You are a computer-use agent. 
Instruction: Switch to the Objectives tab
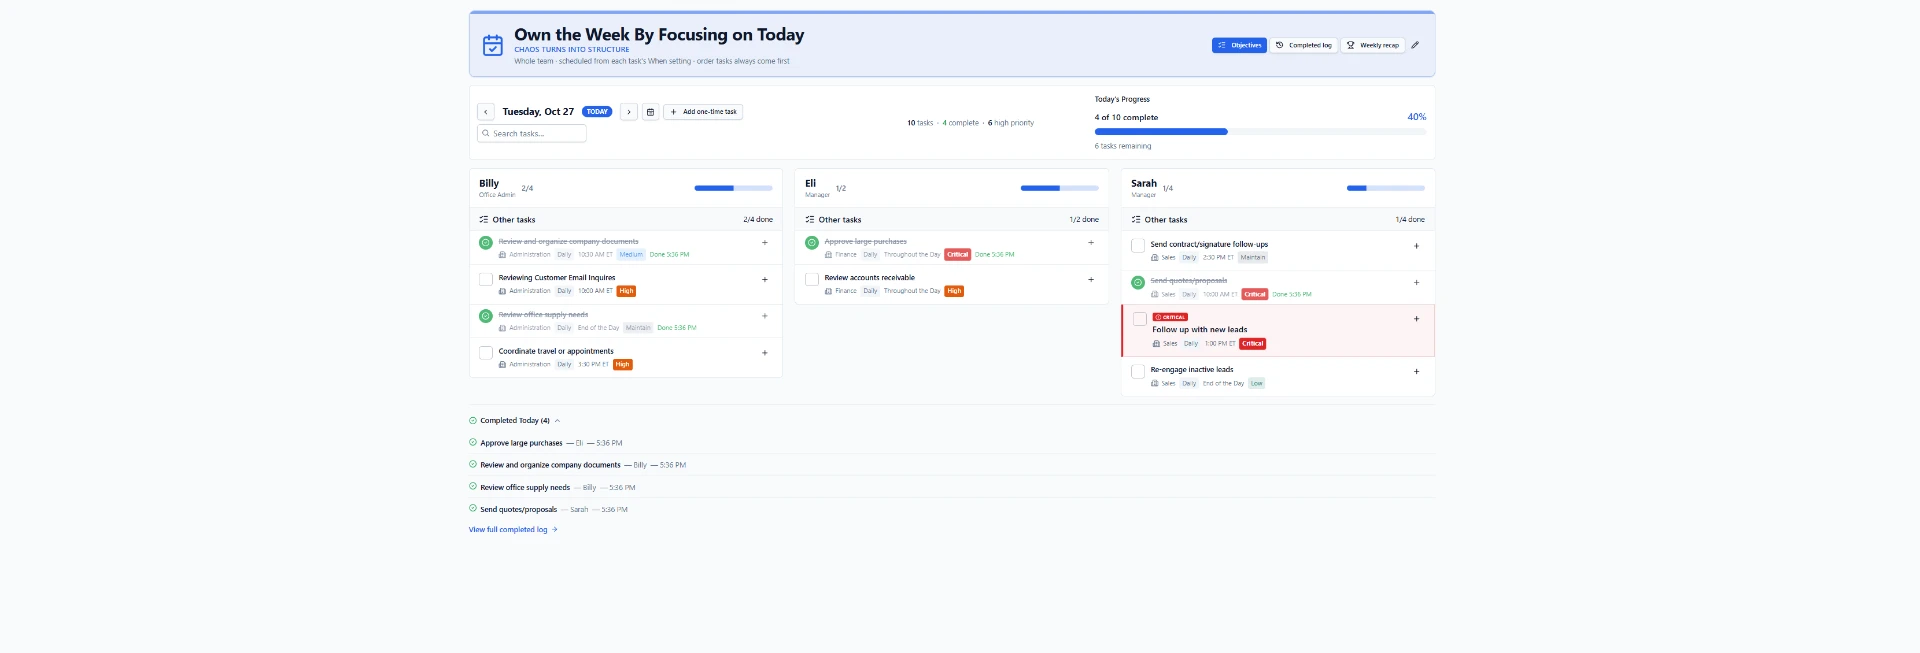coord(1239,45)
